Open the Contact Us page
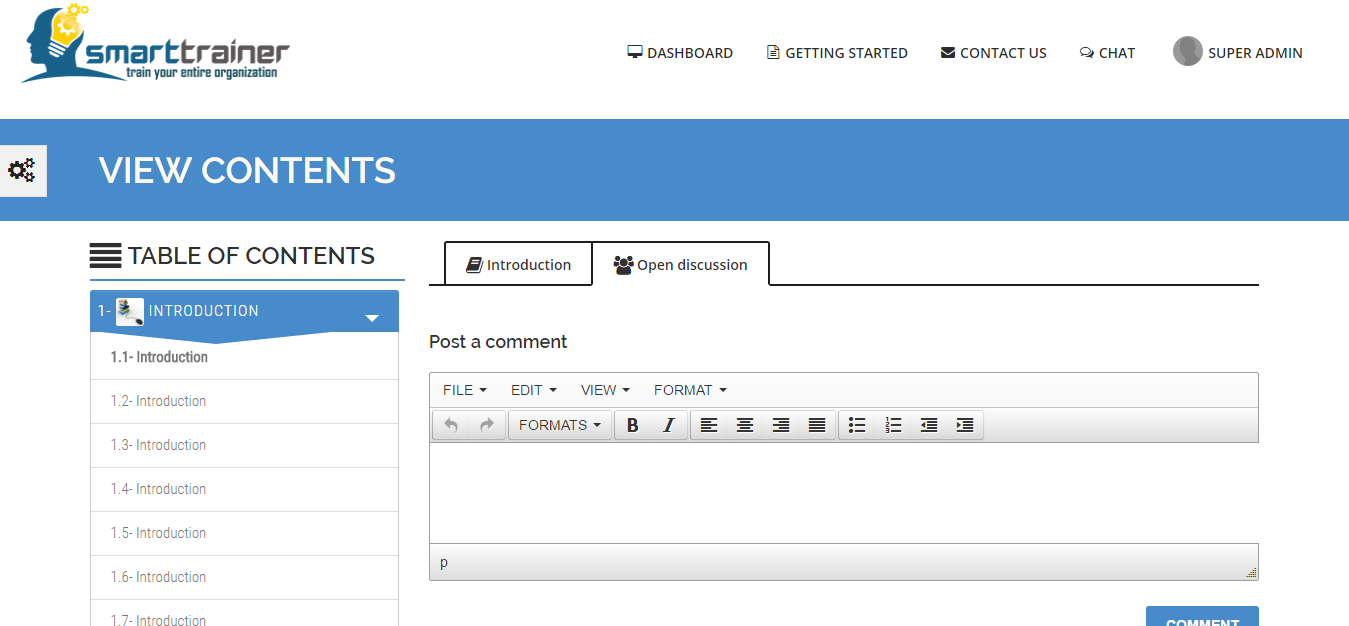This screenshot has width=1349, height=626. pyautogui.click(x=993, y=53)
